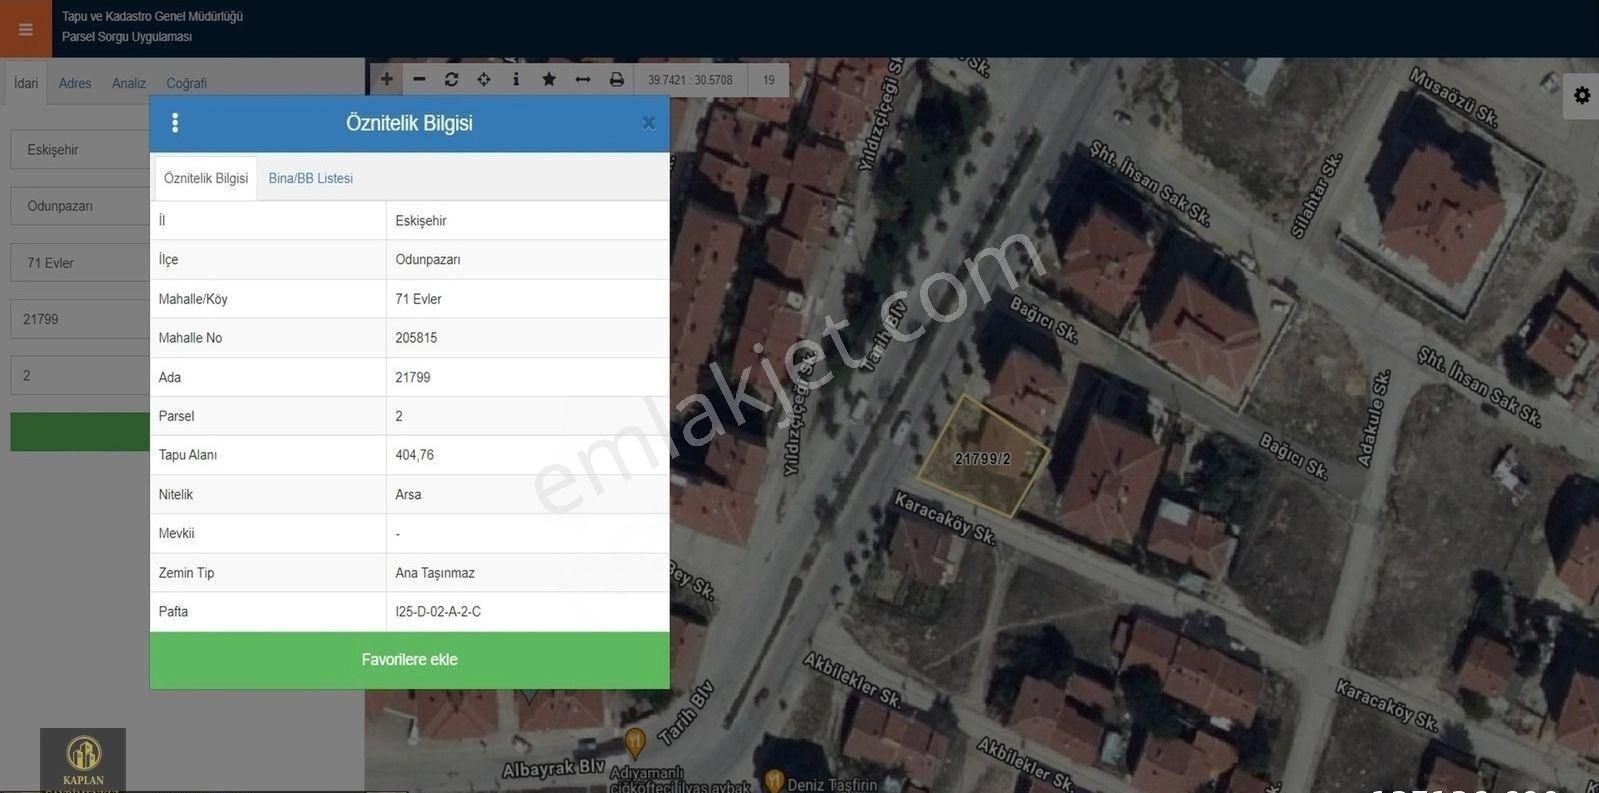Open the 71 Evler neighborhood dropdown
Viewport: 1599px width, 793px height.
coord(80,263)
